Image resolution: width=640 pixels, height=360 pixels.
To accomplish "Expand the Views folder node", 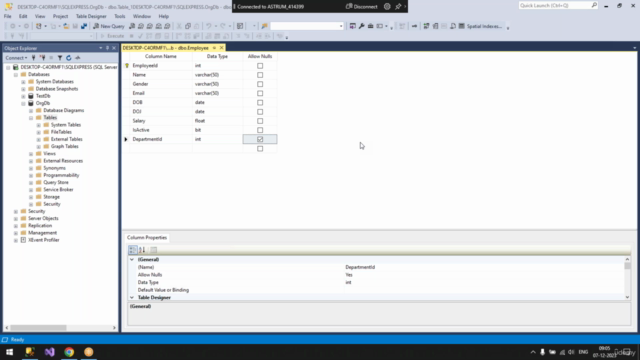I will coord(31,154).
